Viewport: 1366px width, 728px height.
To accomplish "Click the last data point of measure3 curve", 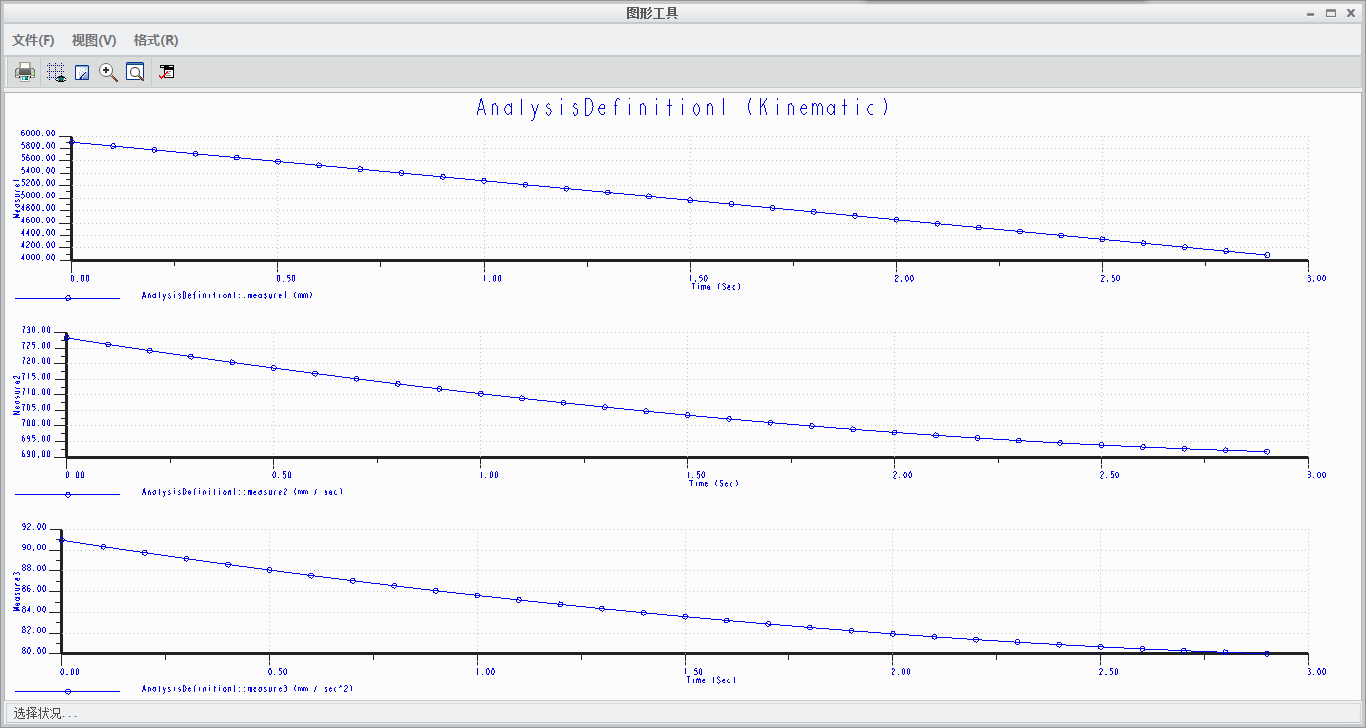I will point(1267,653).
